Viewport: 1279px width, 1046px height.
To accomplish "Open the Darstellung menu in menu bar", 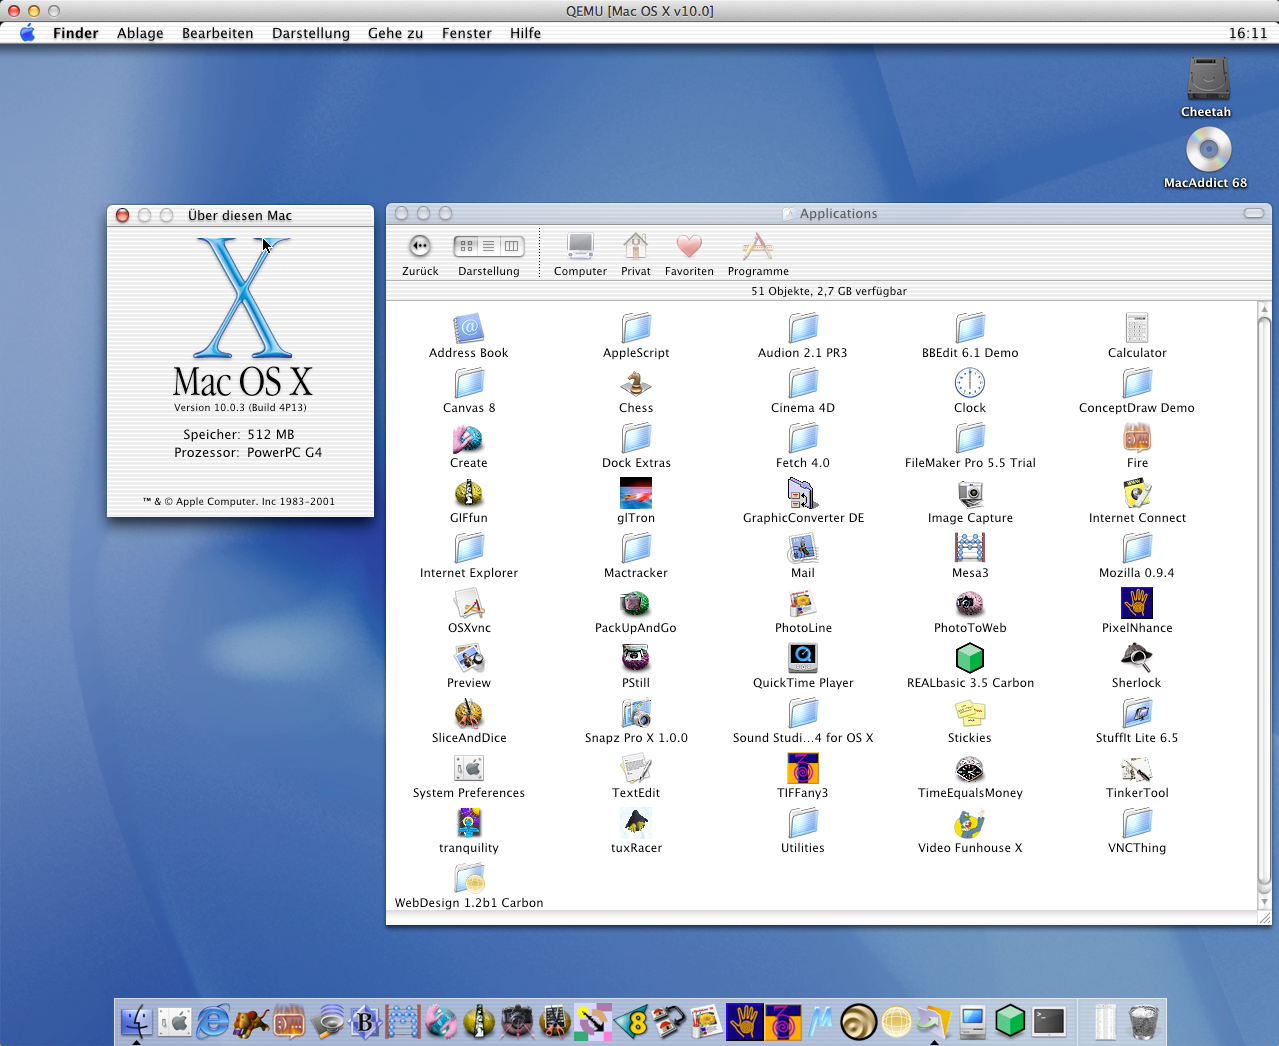I will point(311,33).
